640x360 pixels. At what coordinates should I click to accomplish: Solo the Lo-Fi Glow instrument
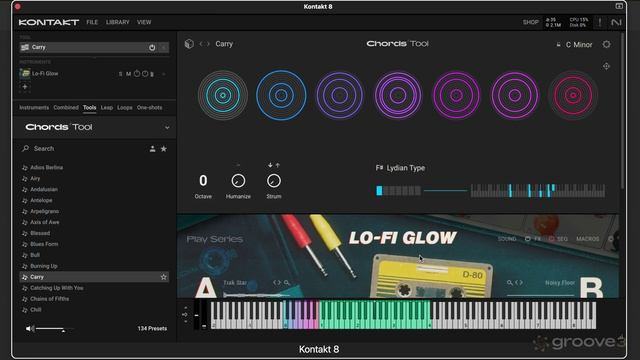pyautogui.click(x=120, y=74)
